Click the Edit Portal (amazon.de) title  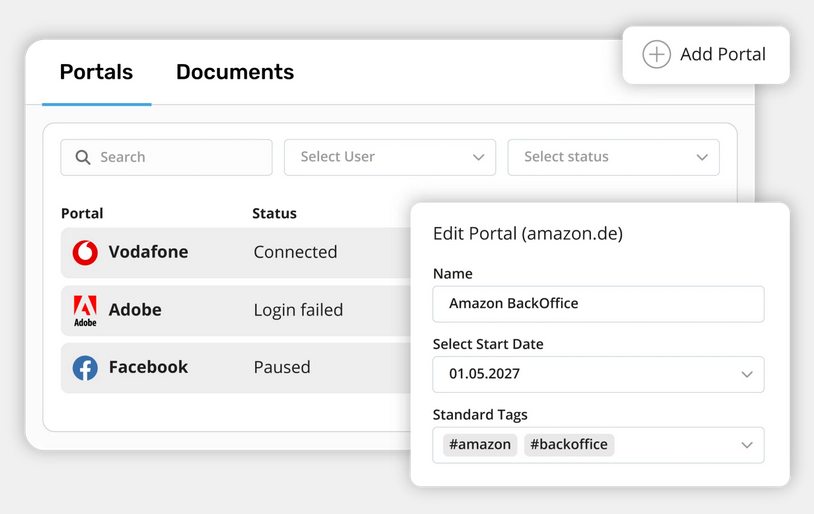click(528, 234)
